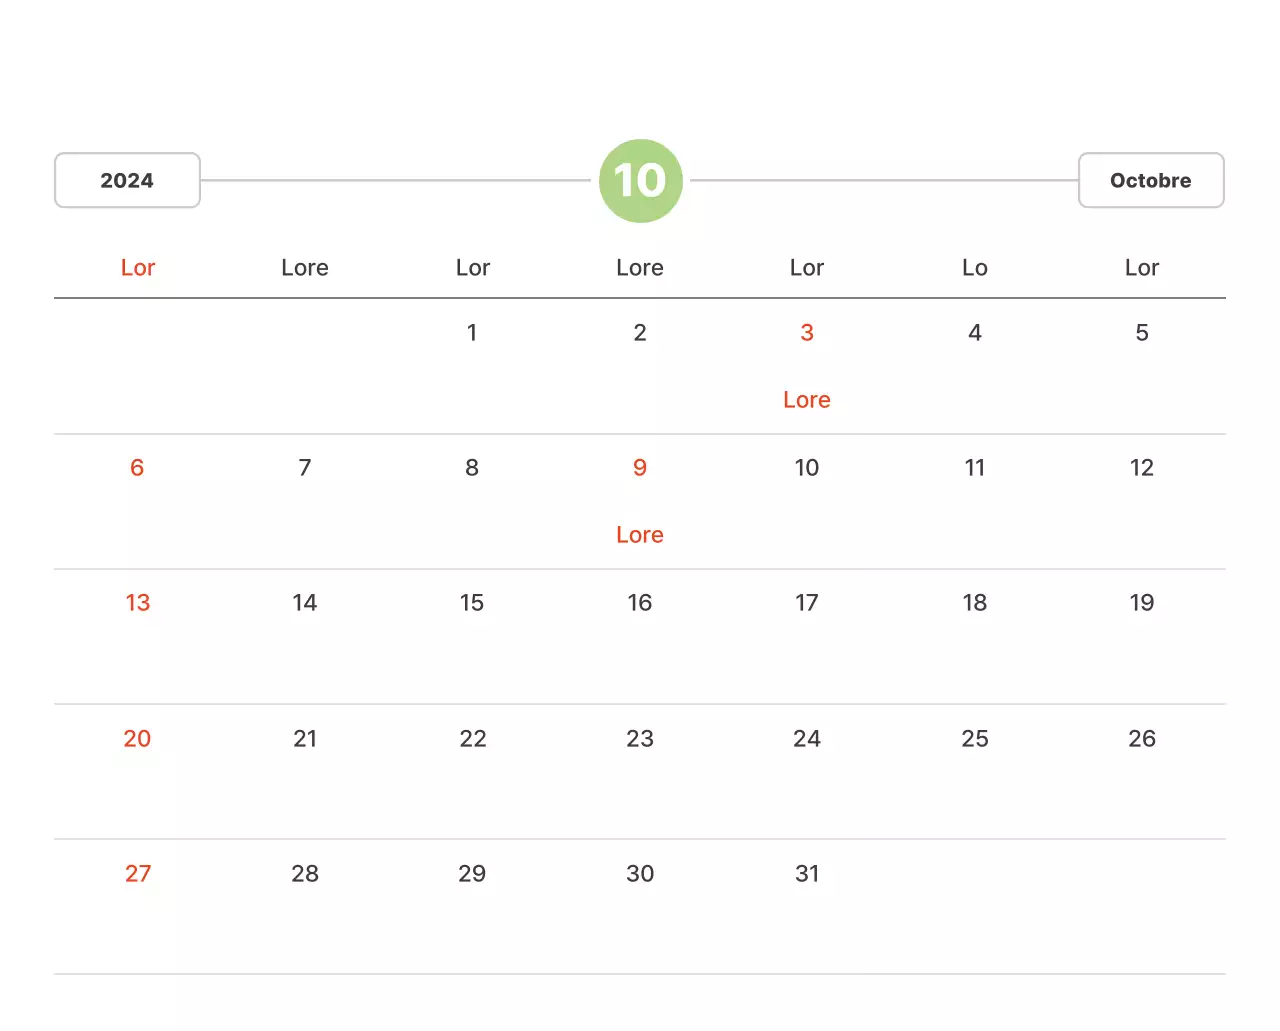Select day 22 in the calendar
The image size is (1280, 1031).
473,739
